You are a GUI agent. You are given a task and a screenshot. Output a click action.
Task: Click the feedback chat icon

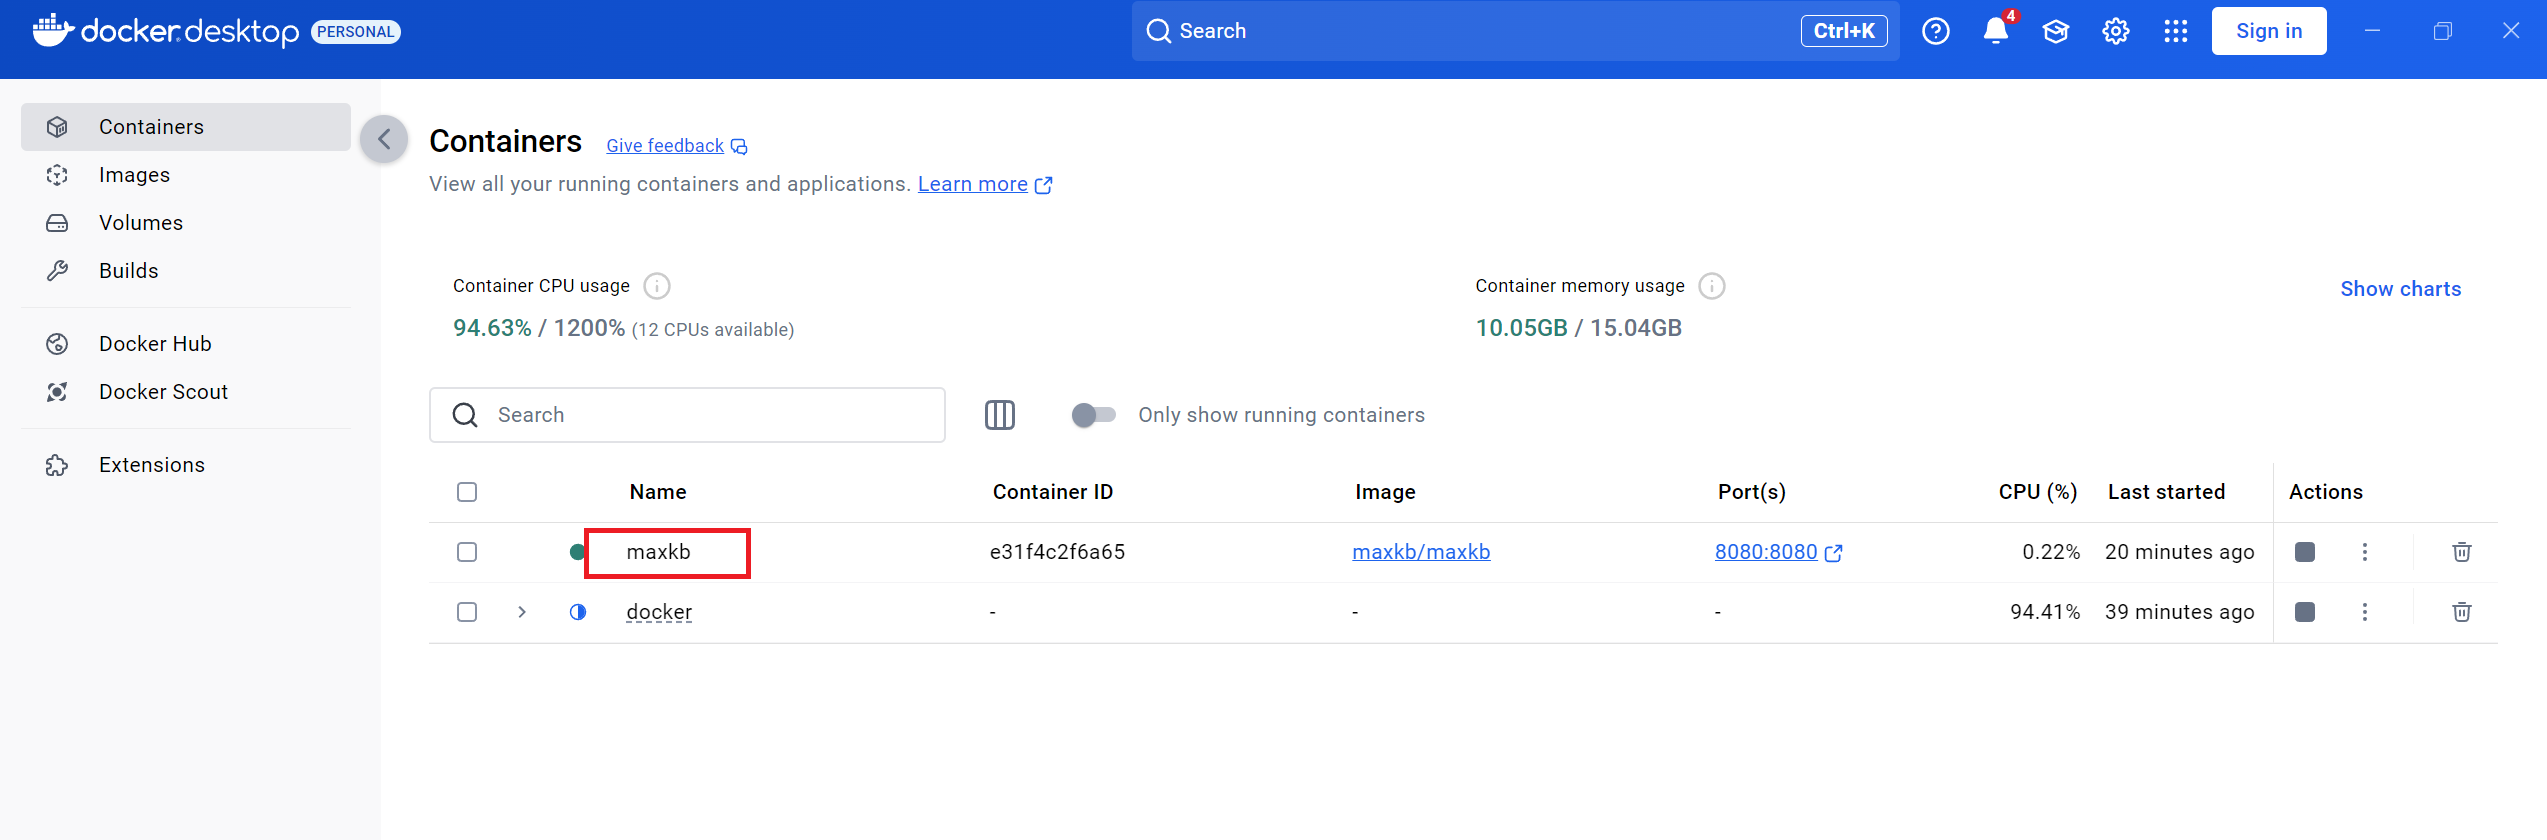point(739,147)
